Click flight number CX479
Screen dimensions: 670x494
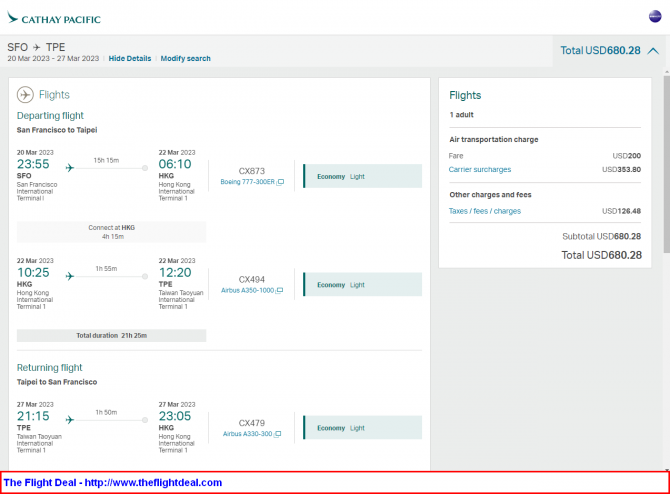tap(252, 423)
